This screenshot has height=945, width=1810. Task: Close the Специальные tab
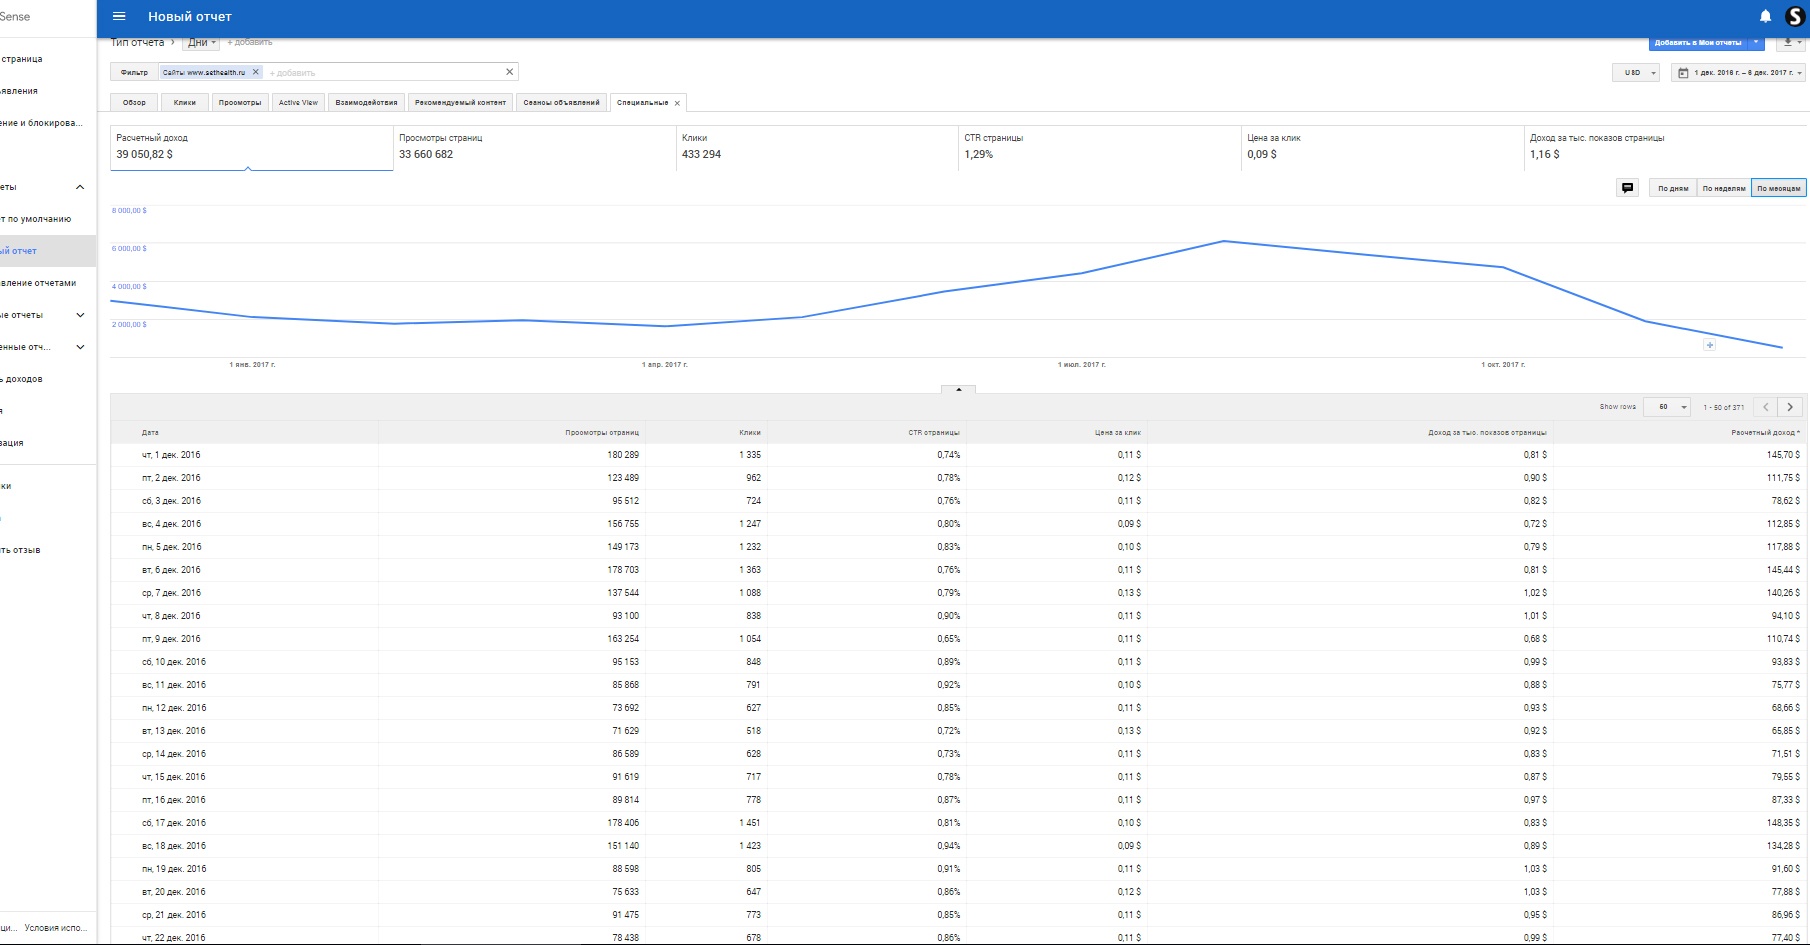[x=677, y=103]
